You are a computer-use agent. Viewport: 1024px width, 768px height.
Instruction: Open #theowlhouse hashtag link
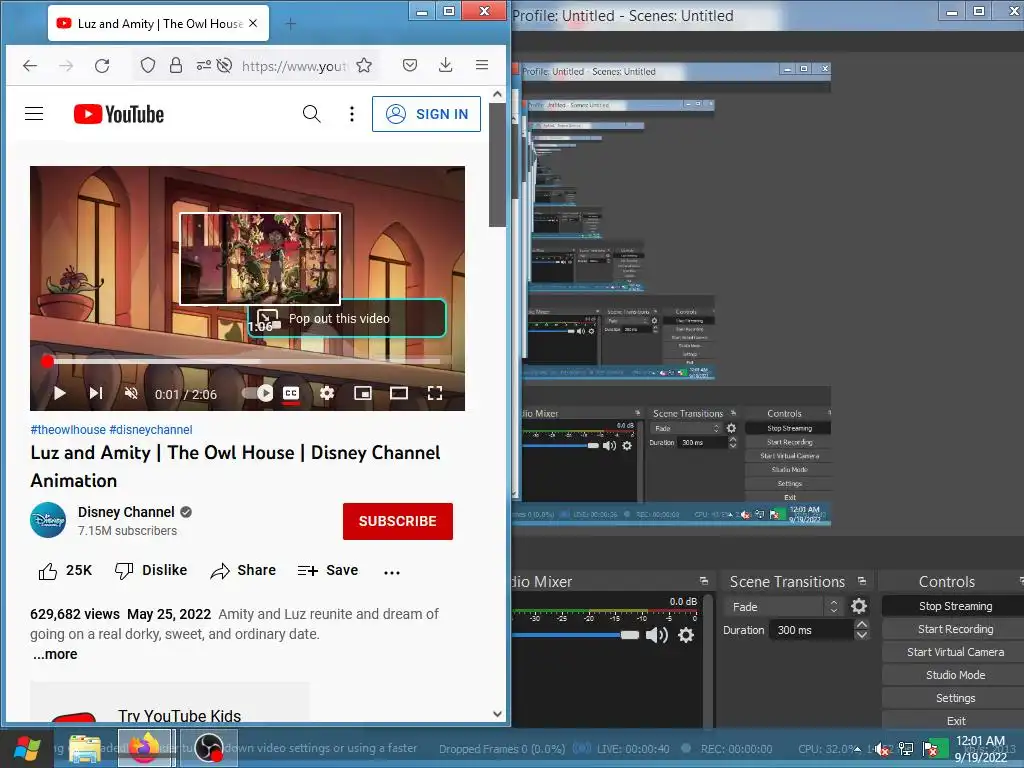pos(68,430)
